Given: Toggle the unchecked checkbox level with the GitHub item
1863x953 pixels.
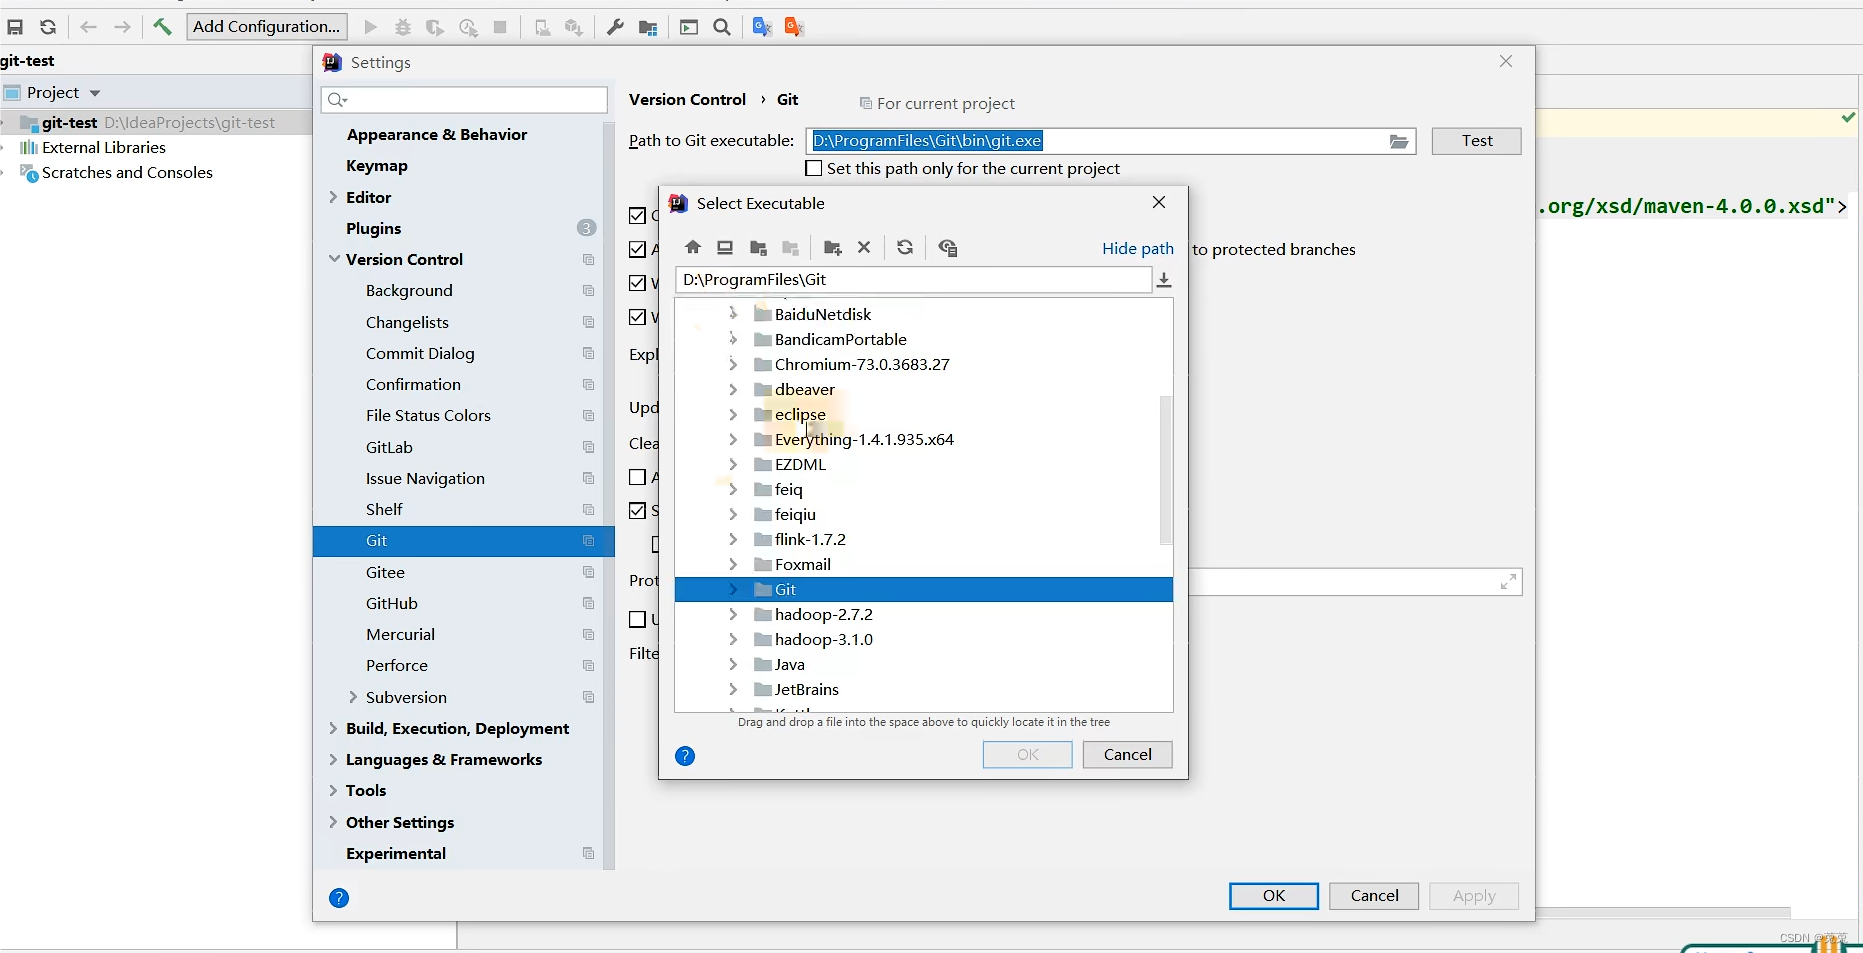Looking at the screenshot, I should tap(637, 619).
